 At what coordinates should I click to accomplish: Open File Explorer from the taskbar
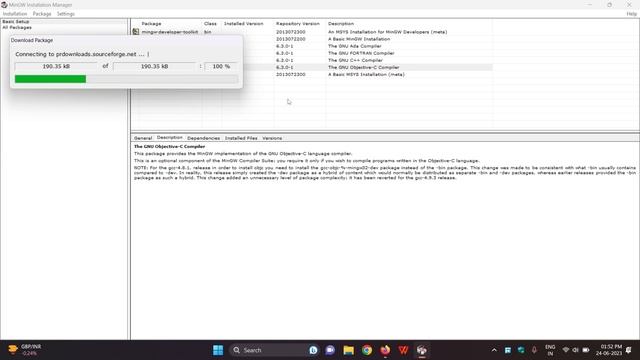(x=348, y=350)
